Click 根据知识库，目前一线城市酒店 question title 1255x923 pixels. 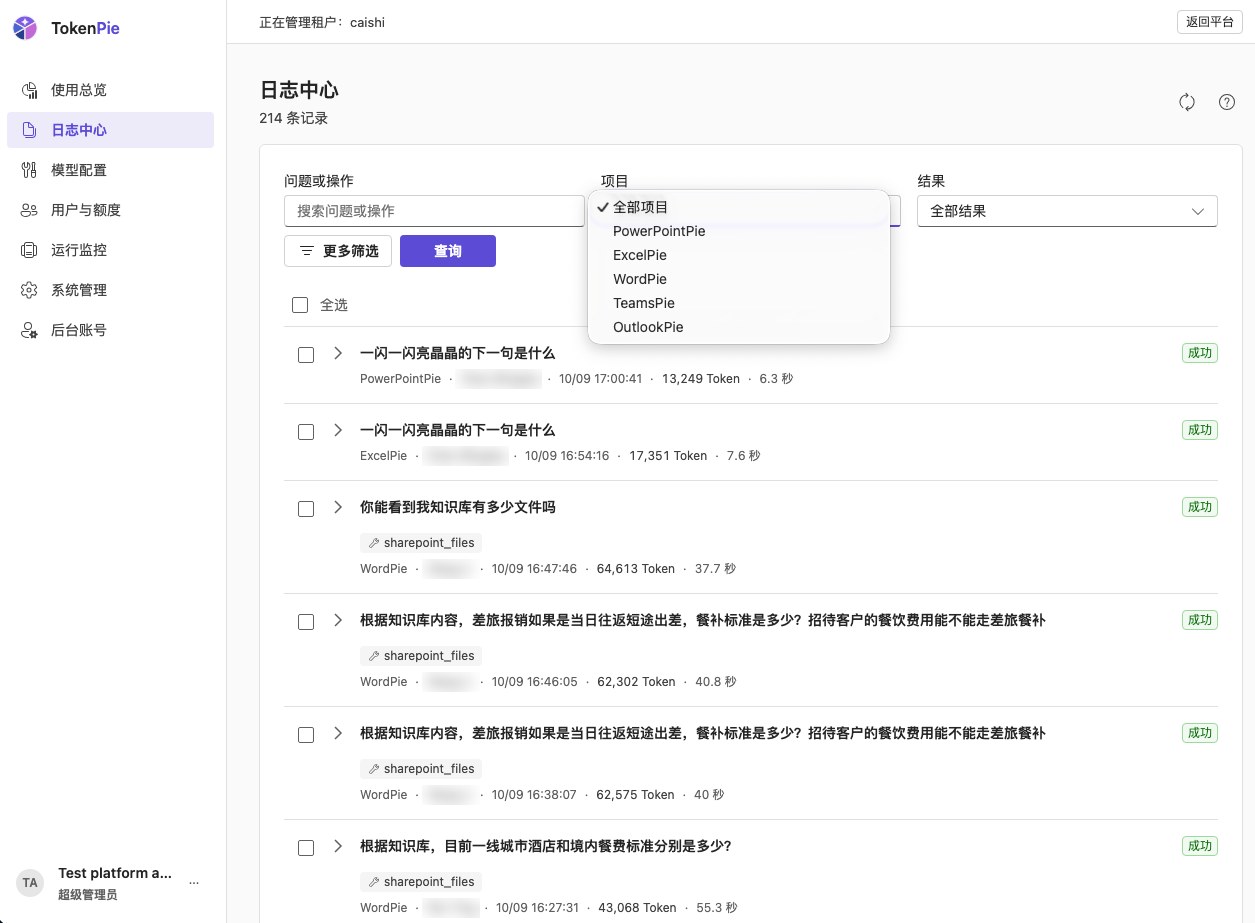[546, 846]
